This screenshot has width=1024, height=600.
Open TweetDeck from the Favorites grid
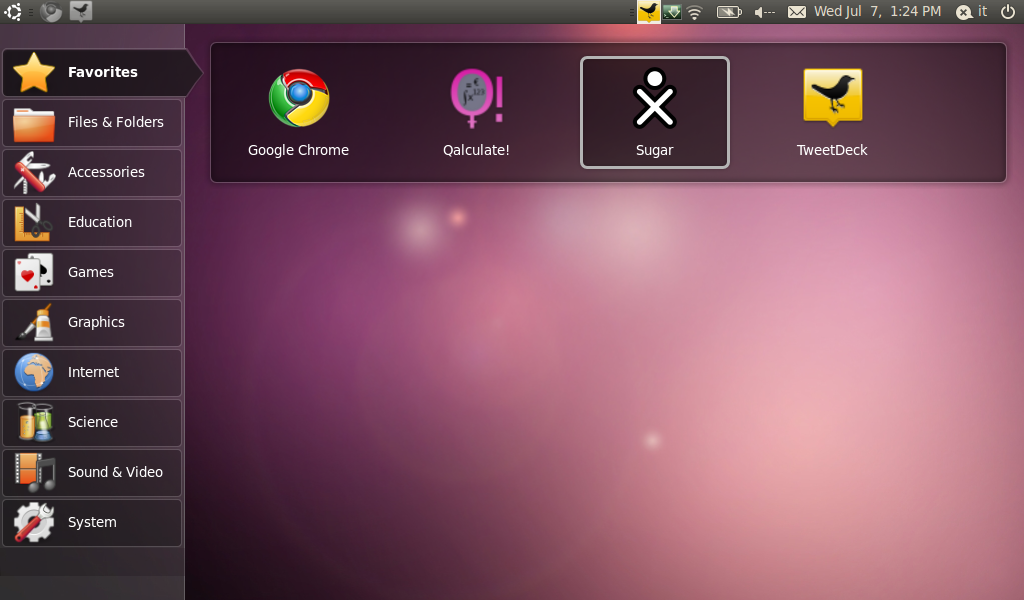(832, 112)
